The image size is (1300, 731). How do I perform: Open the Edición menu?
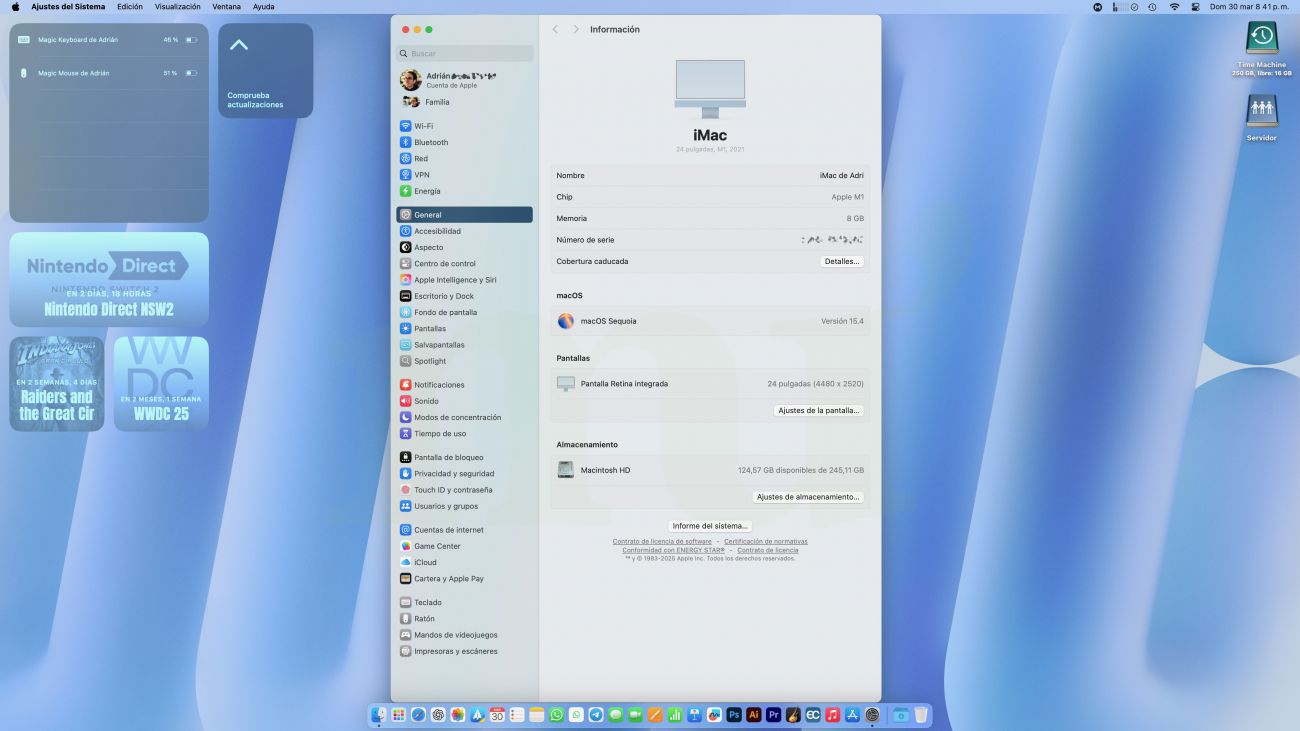point(130,6)
